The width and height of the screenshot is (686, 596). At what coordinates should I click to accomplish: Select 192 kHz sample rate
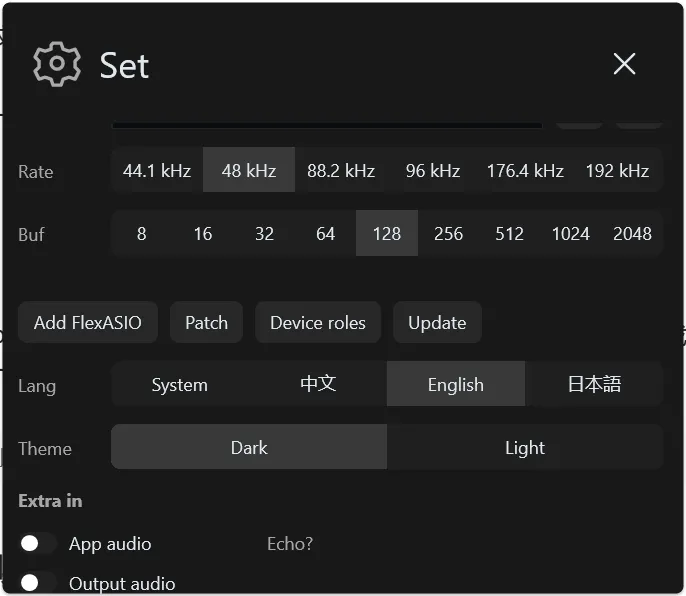pyautogui.click(x=617, y=170)
